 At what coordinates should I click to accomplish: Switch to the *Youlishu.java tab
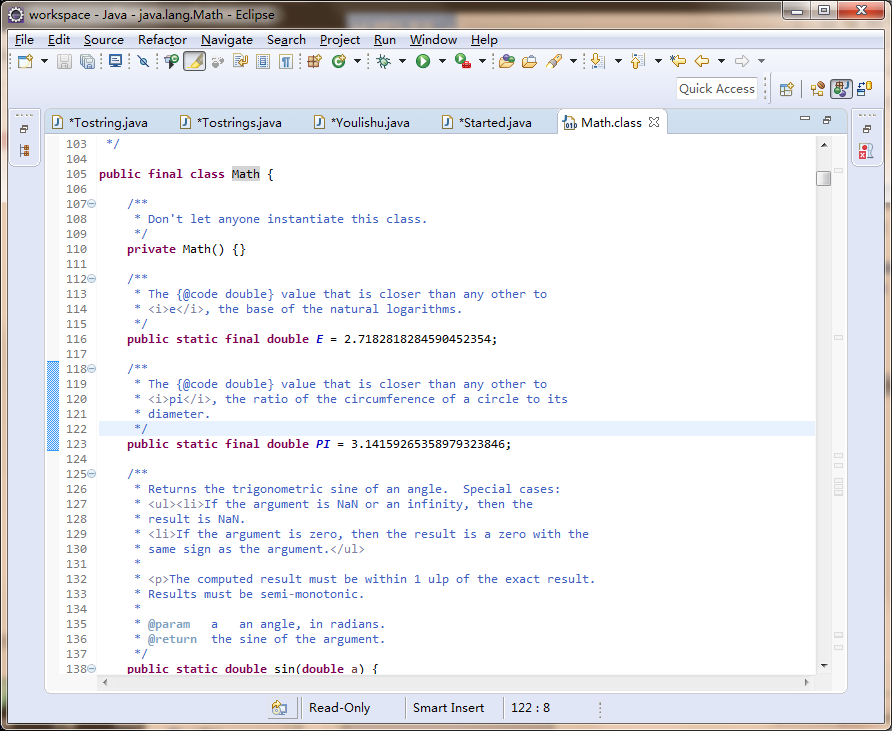point(362,122)
